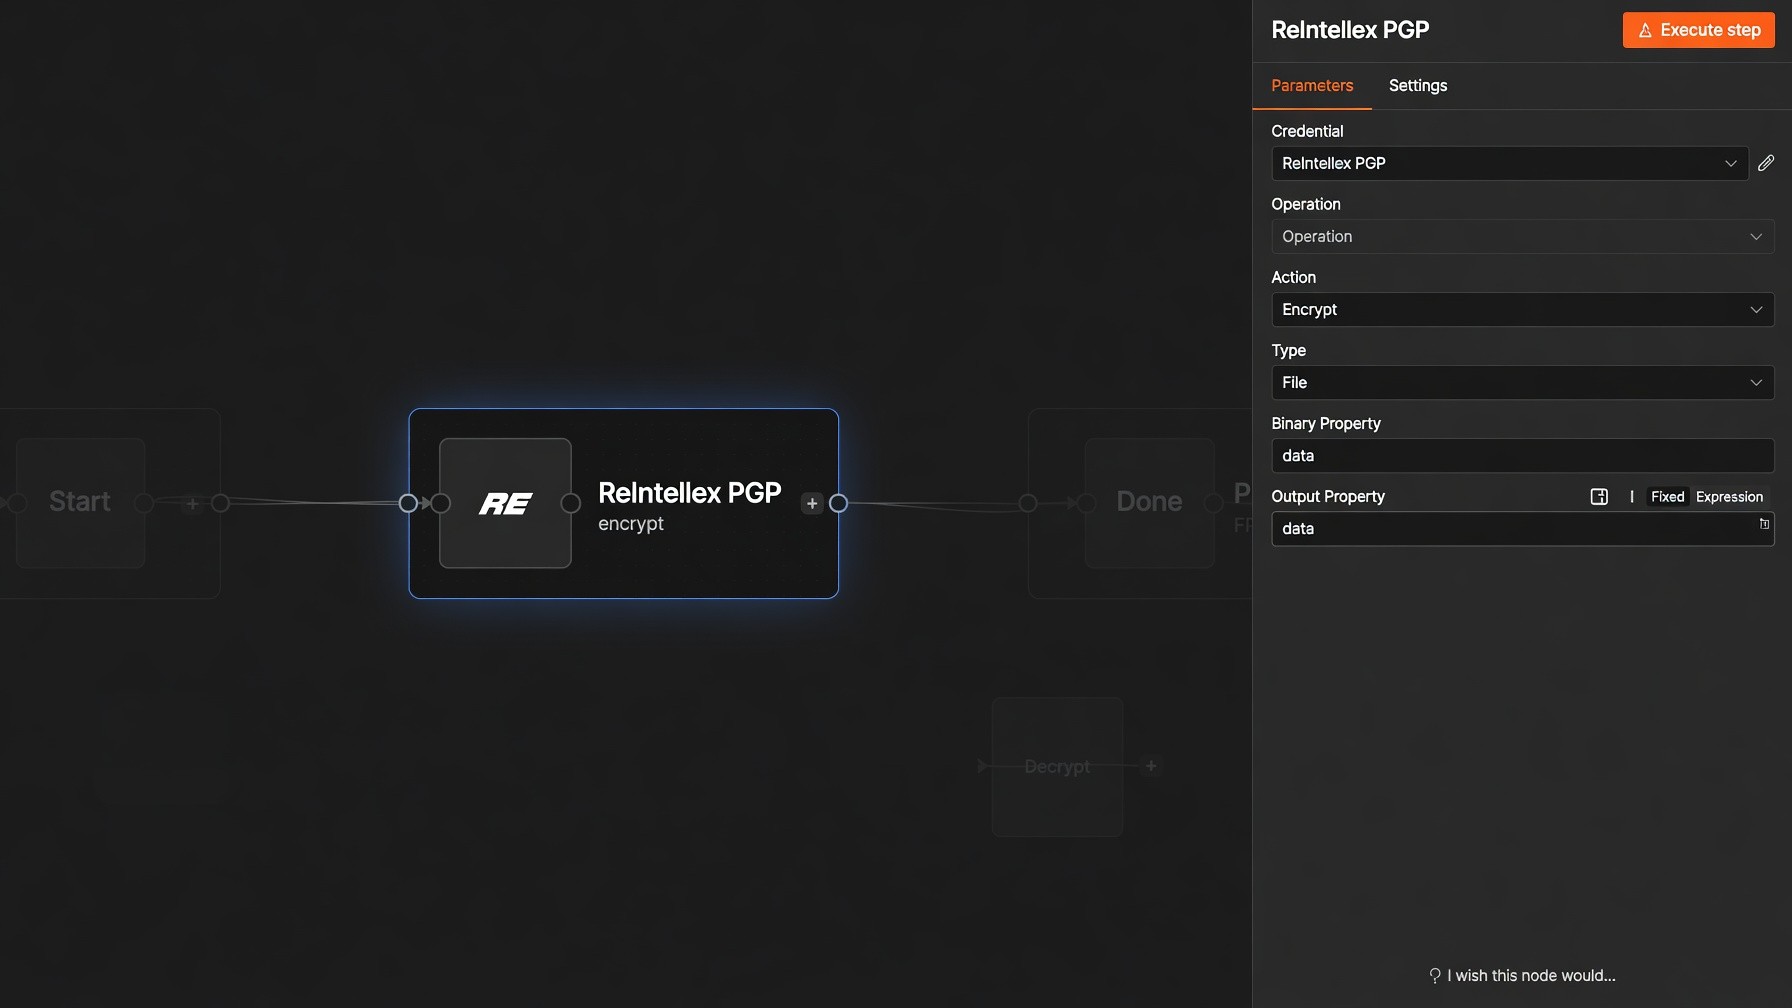Viewport: 1792px width, 1008px height.
Task: Expand the Operation dropdown
Action: coord(1522,236)
